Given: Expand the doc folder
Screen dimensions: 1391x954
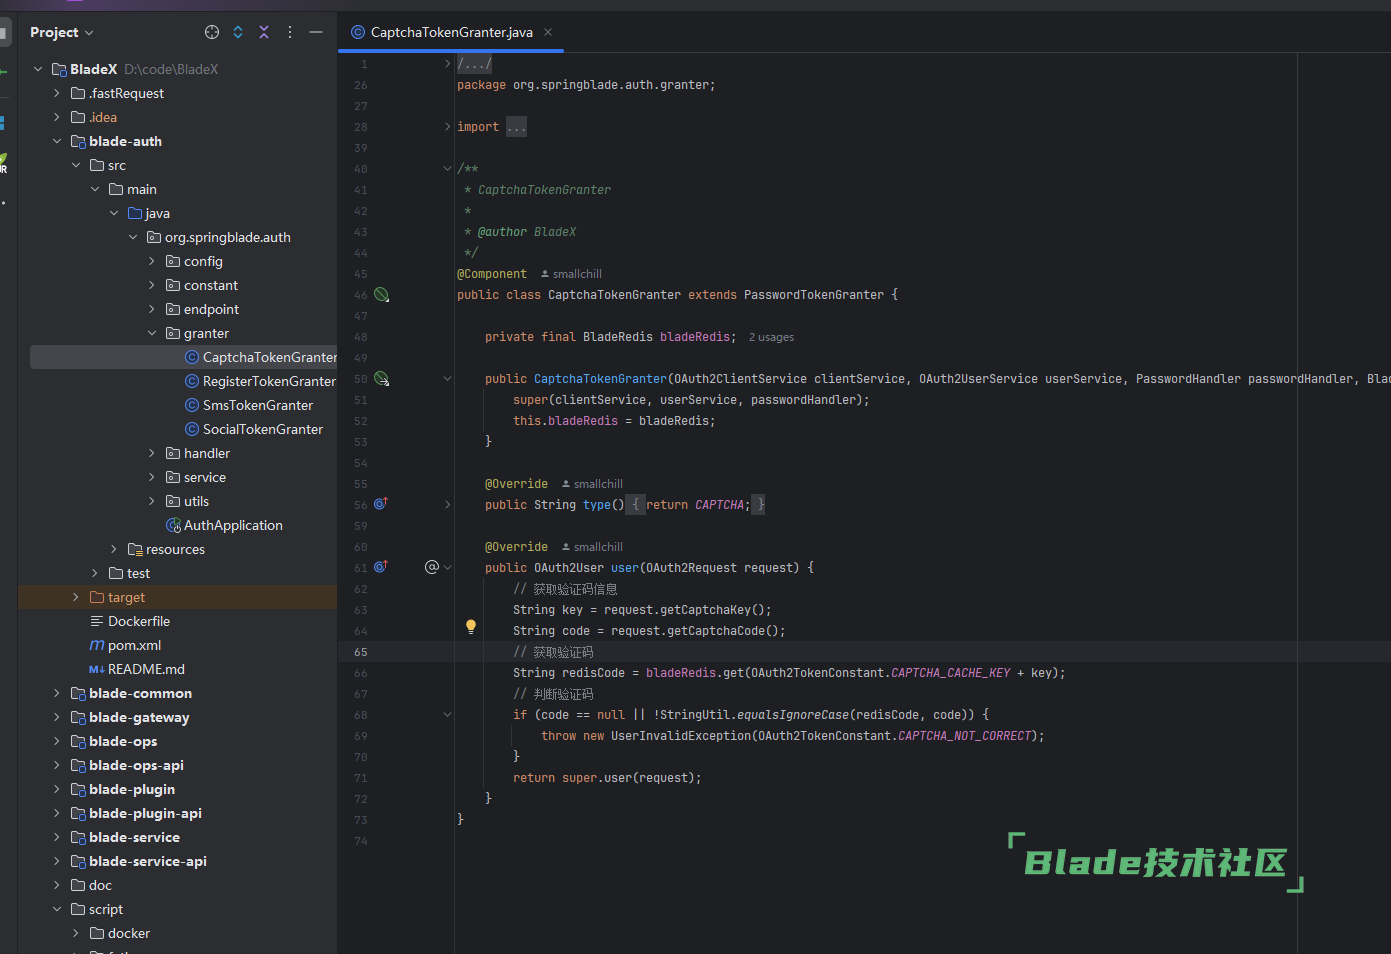Looking at the screenshot, I should click(57, 885).
